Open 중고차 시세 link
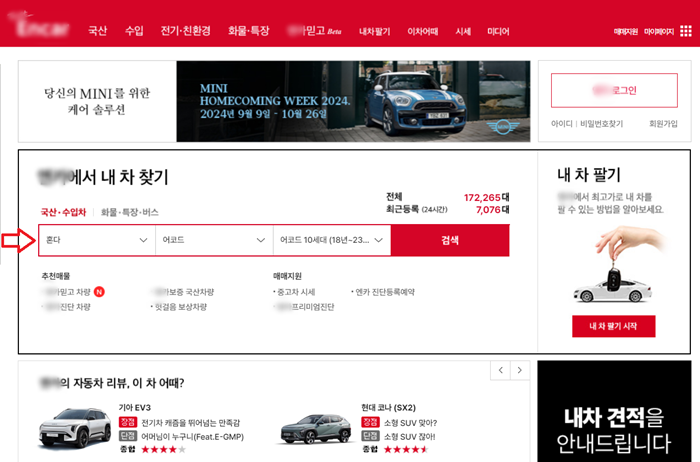The width and height of the screenshot is (700, 462). pyautogui.click(x=295, y=292)
